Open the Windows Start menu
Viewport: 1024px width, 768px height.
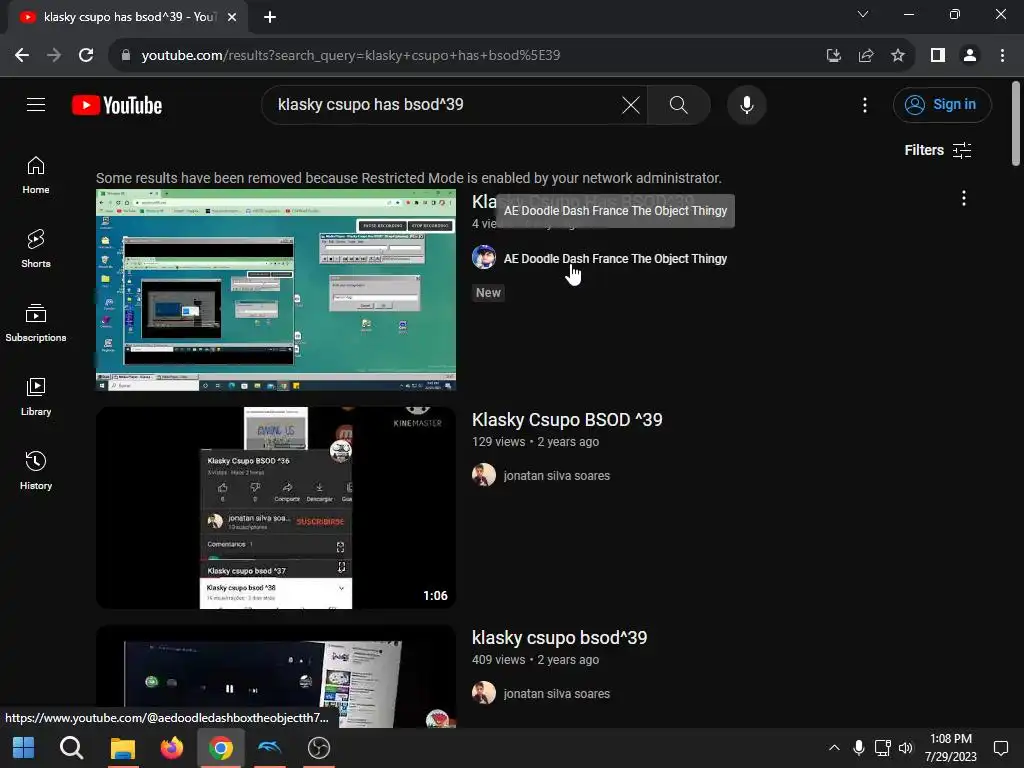click(x=24, y=748)
